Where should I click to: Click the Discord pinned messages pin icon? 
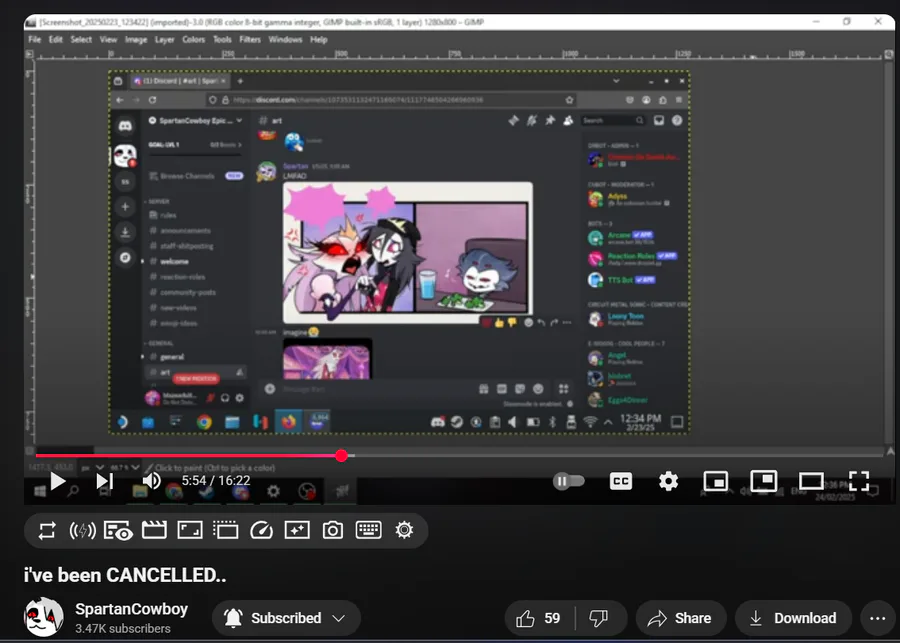[x=550, y=121]
